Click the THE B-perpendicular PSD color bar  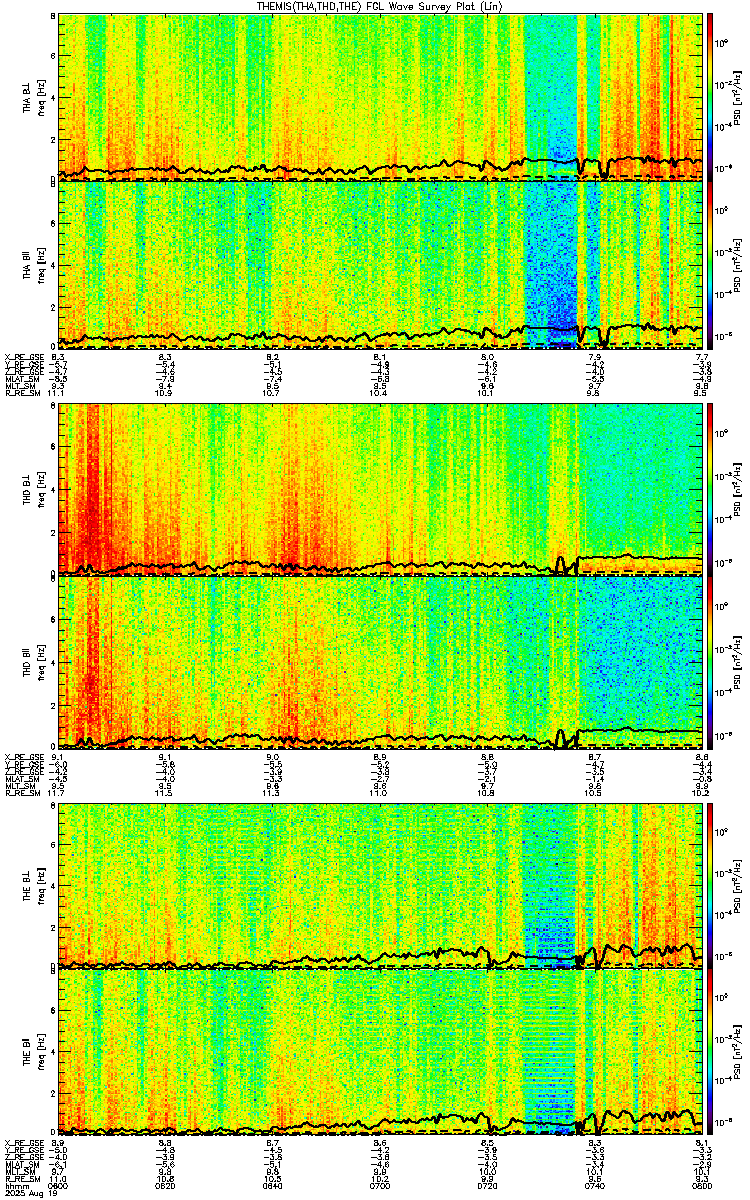coord(710,886)
